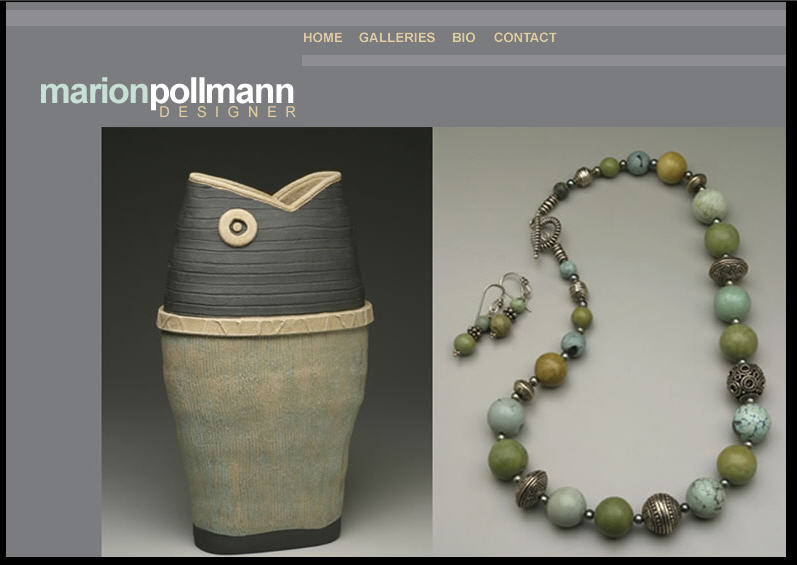
Task: Click the word 'pollmann' in the logo
Action: tap(222, 95)
